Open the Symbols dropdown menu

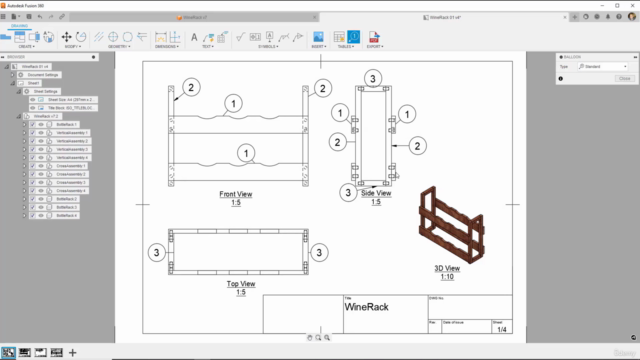pyautogui.click(x=269, y=47)
